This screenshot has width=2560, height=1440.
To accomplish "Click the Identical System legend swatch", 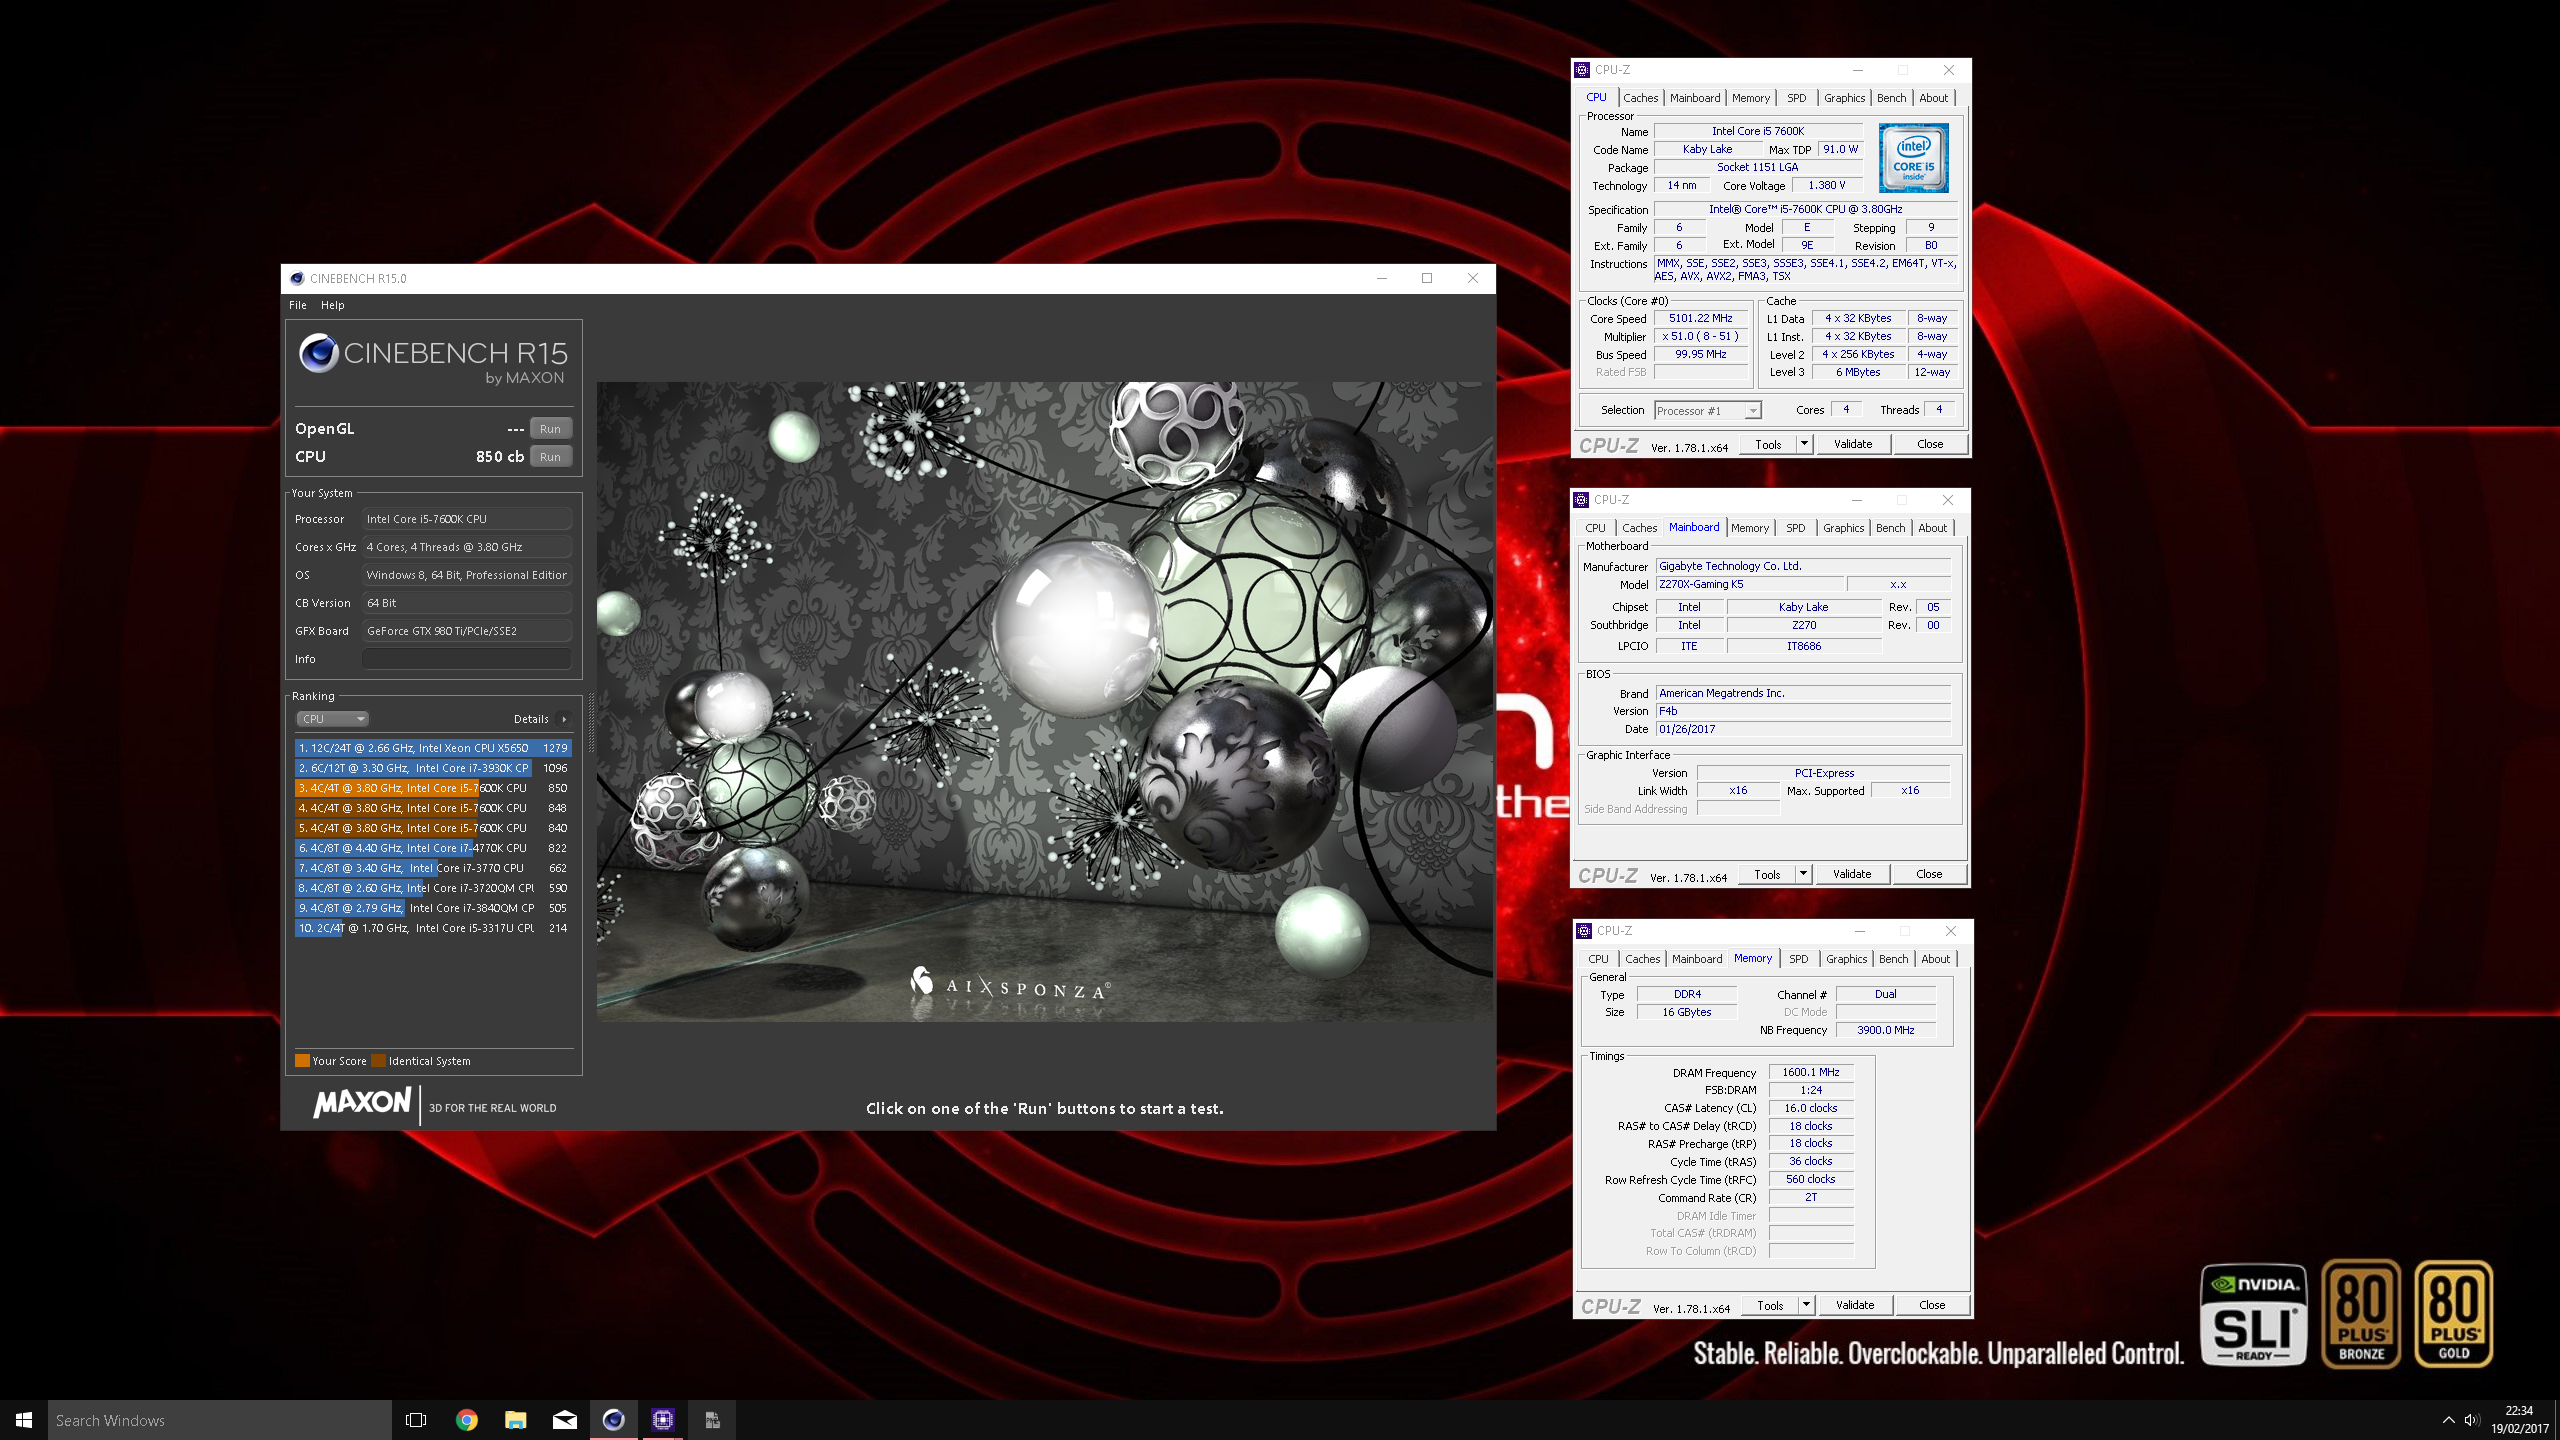I will (378, 1061).
